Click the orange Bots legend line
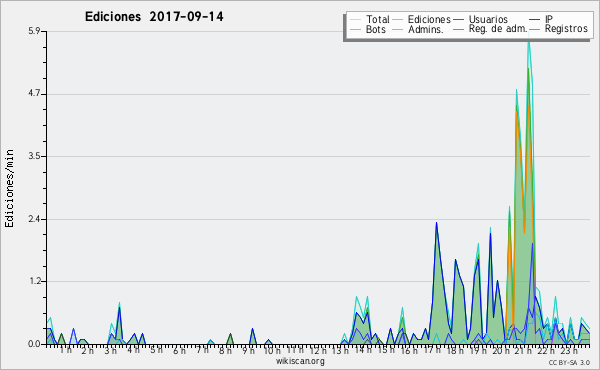 pos(355,29)
